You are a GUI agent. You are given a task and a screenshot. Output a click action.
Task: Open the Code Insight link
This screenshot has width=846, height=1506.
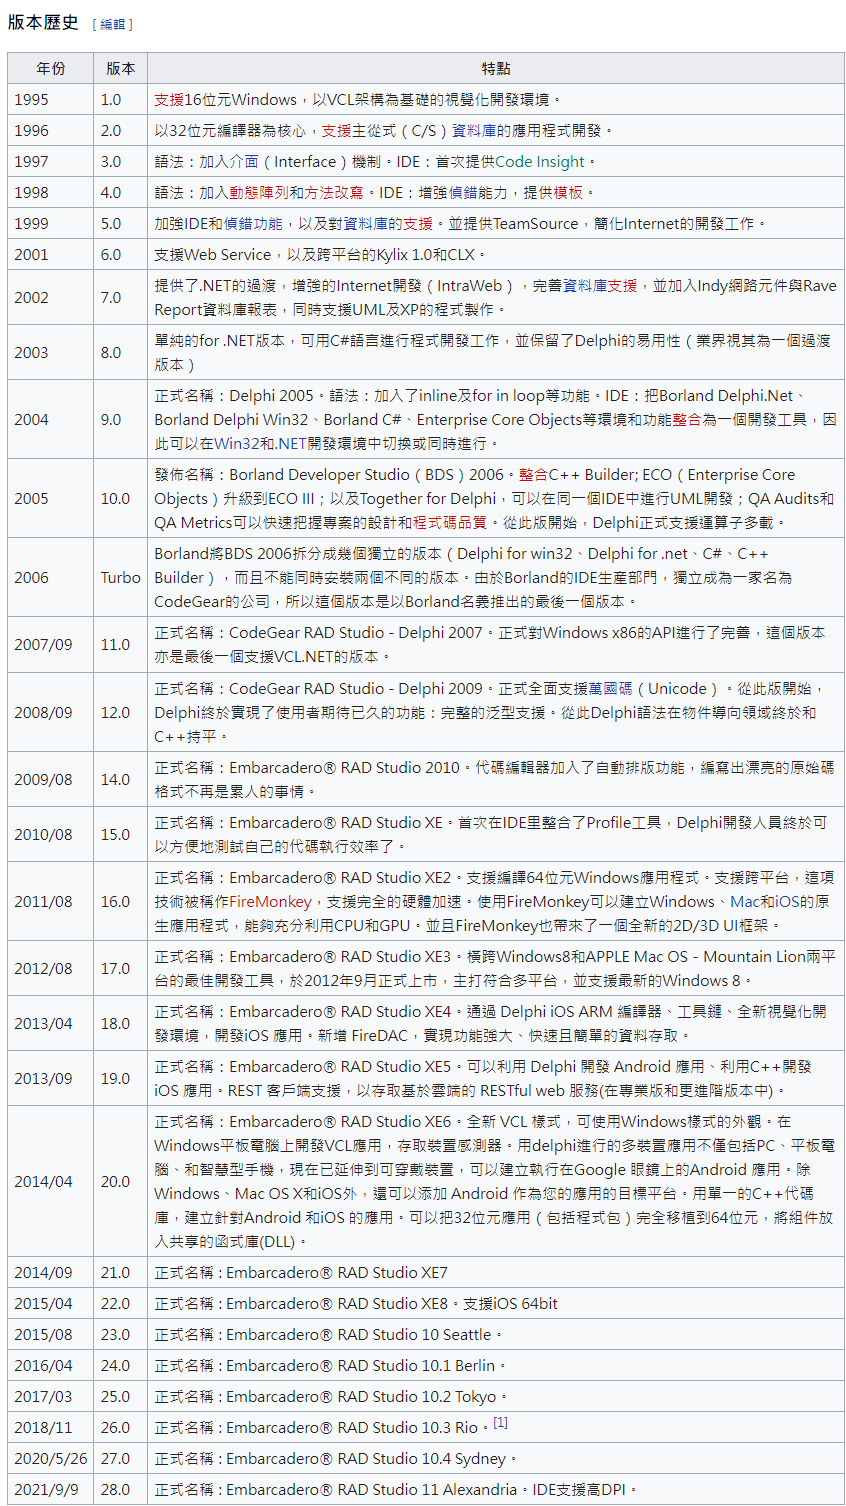coord(540,162)
